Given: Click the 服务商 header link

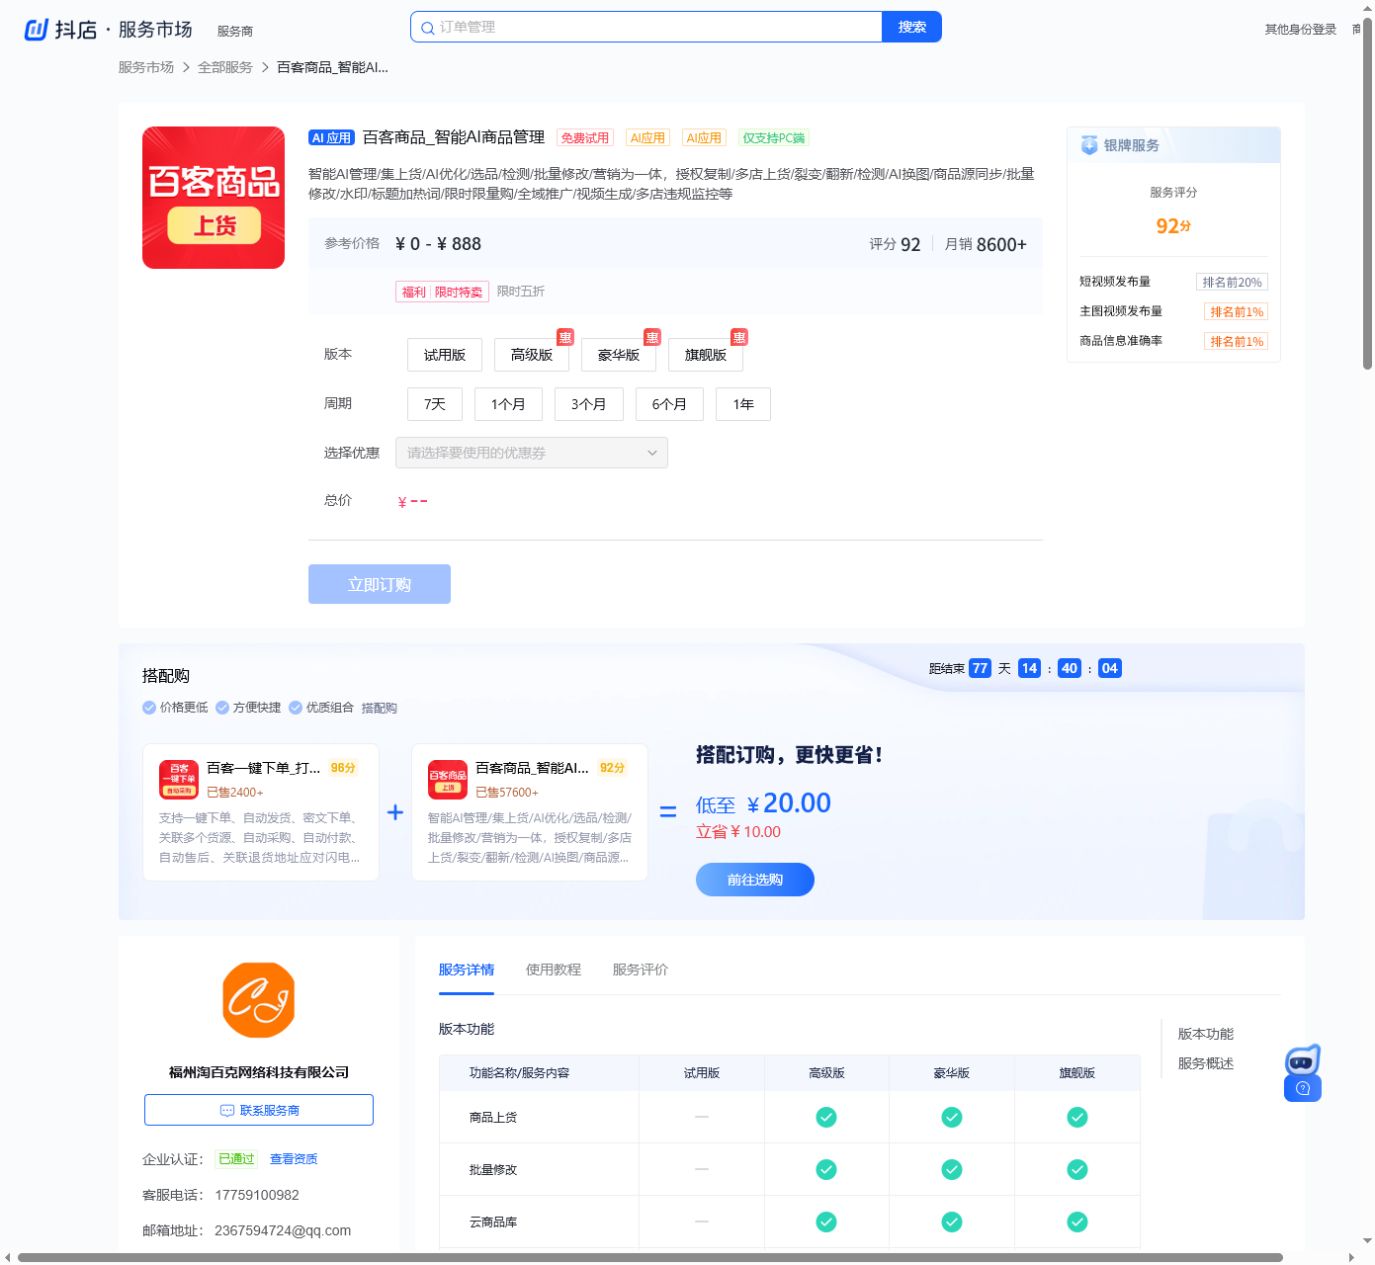Looking at the screenshot, I should click(x=235, y=31).
